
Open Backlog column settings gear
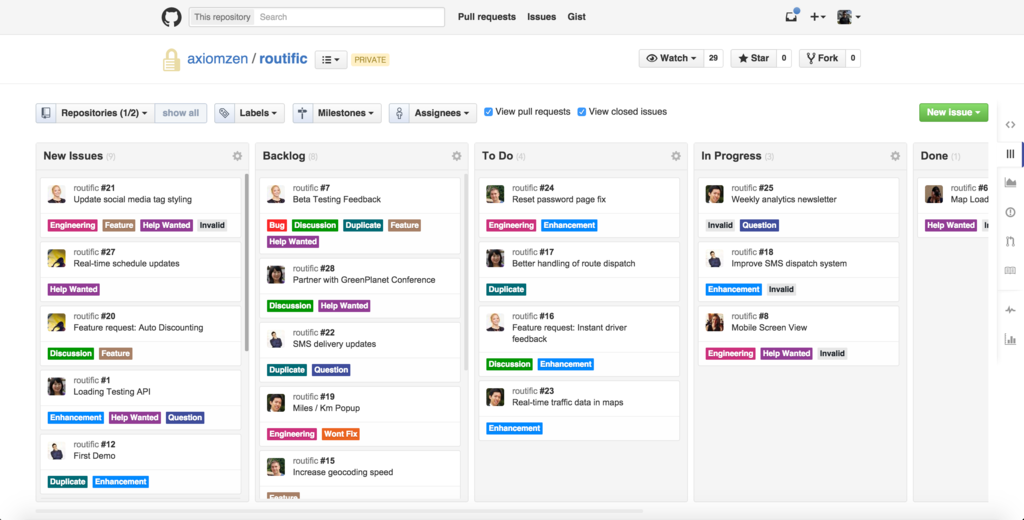point(456,156)
